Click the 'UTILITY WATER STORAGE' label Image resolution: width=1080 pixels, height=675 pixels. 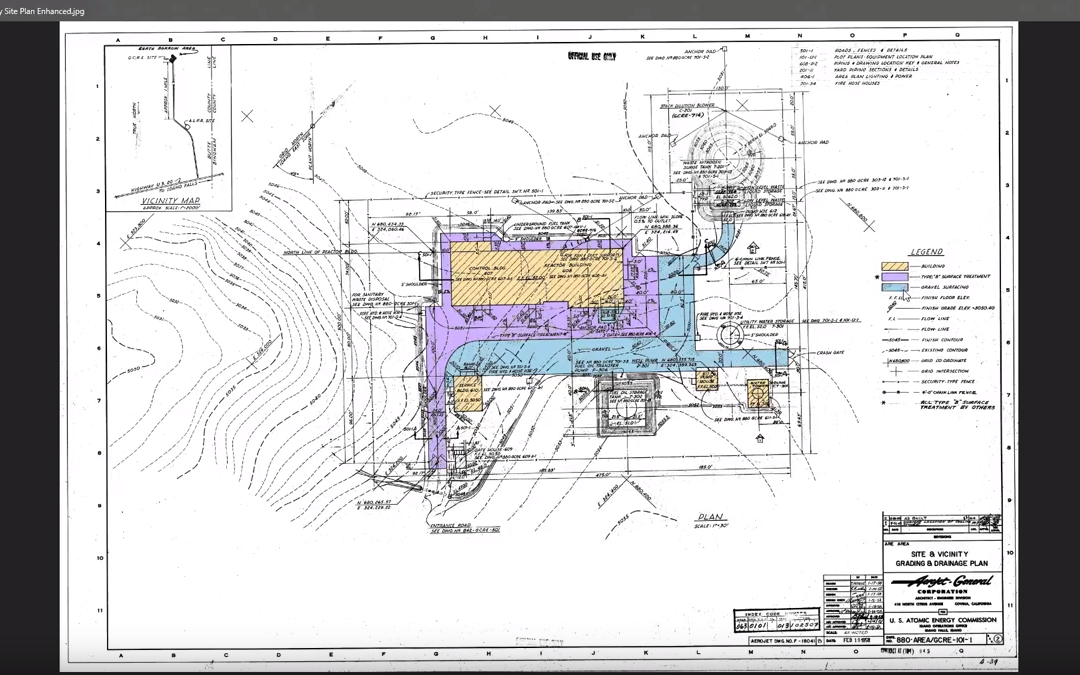(x=768, y=321)
